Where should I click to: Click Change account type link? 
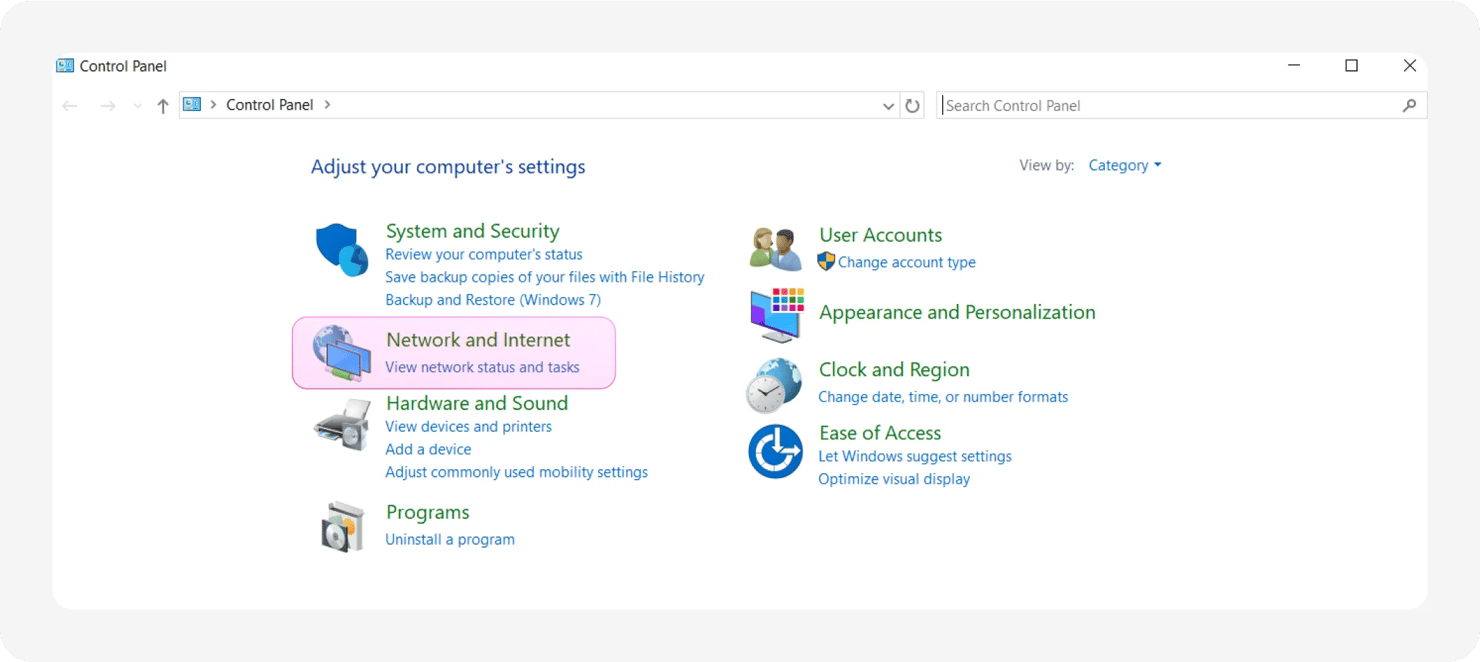coord(906,263)
